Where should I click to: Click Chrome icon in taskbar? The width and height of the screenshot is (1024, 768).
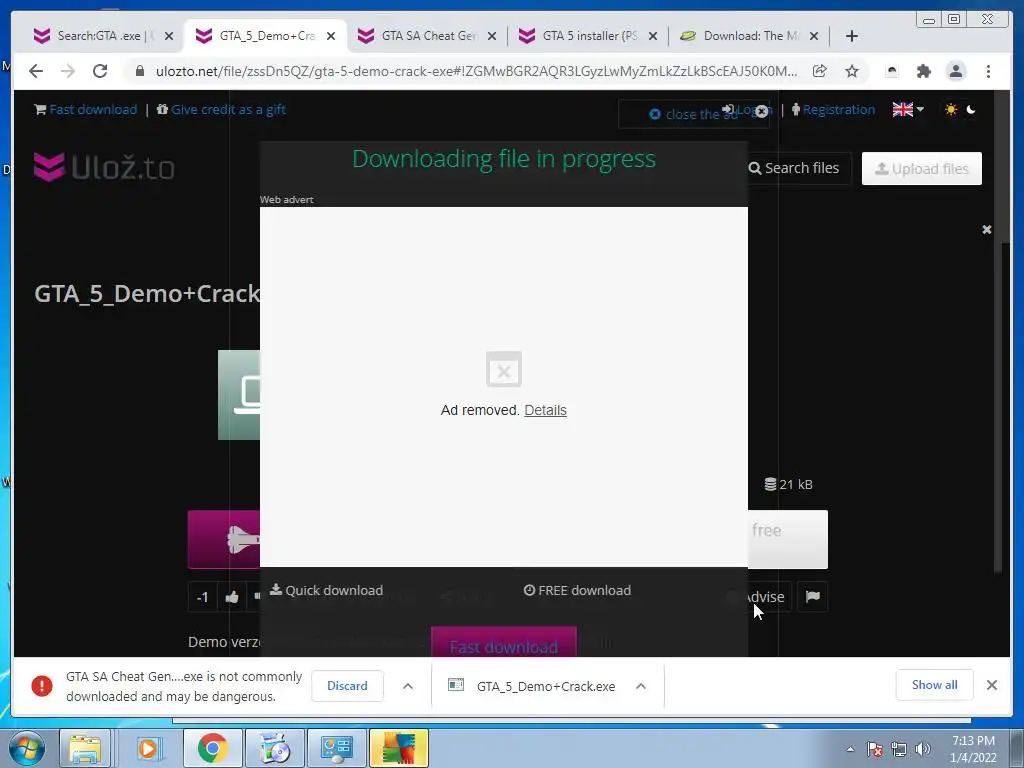[212, 748]
